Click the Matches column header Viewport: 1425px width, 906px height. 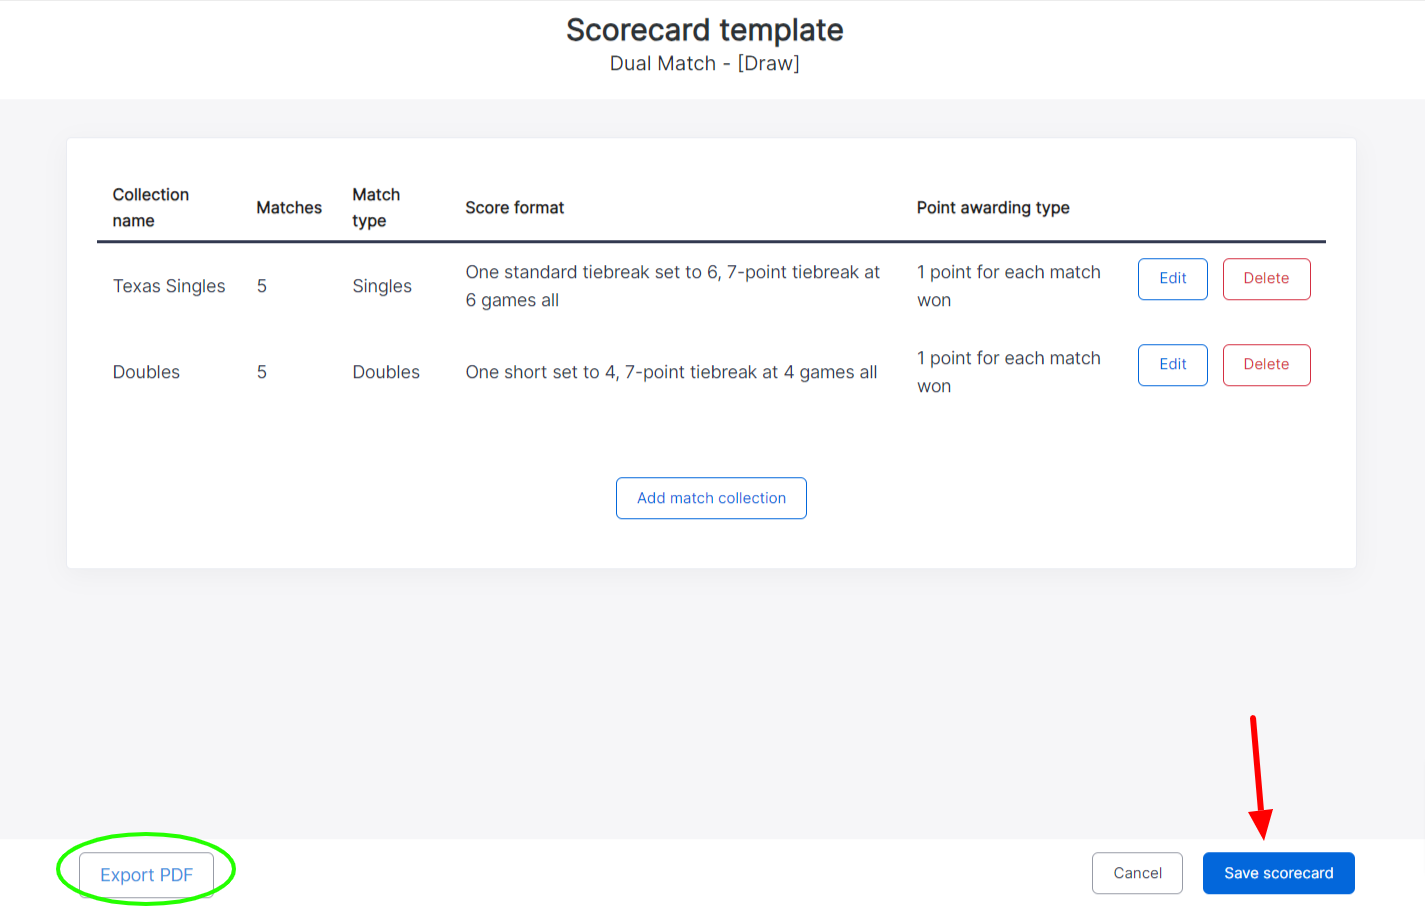[289, 208]
